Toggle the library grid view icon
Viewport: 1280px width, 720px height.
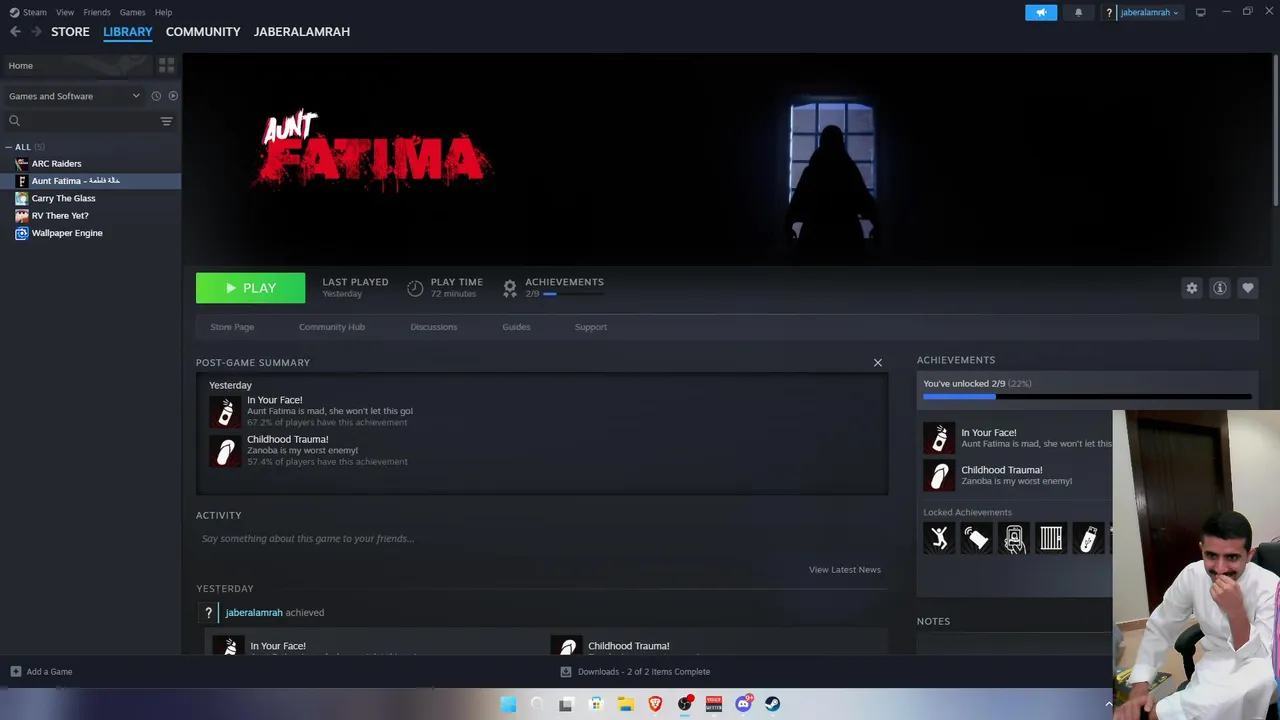pyautogui.click(x=166, y=65)
